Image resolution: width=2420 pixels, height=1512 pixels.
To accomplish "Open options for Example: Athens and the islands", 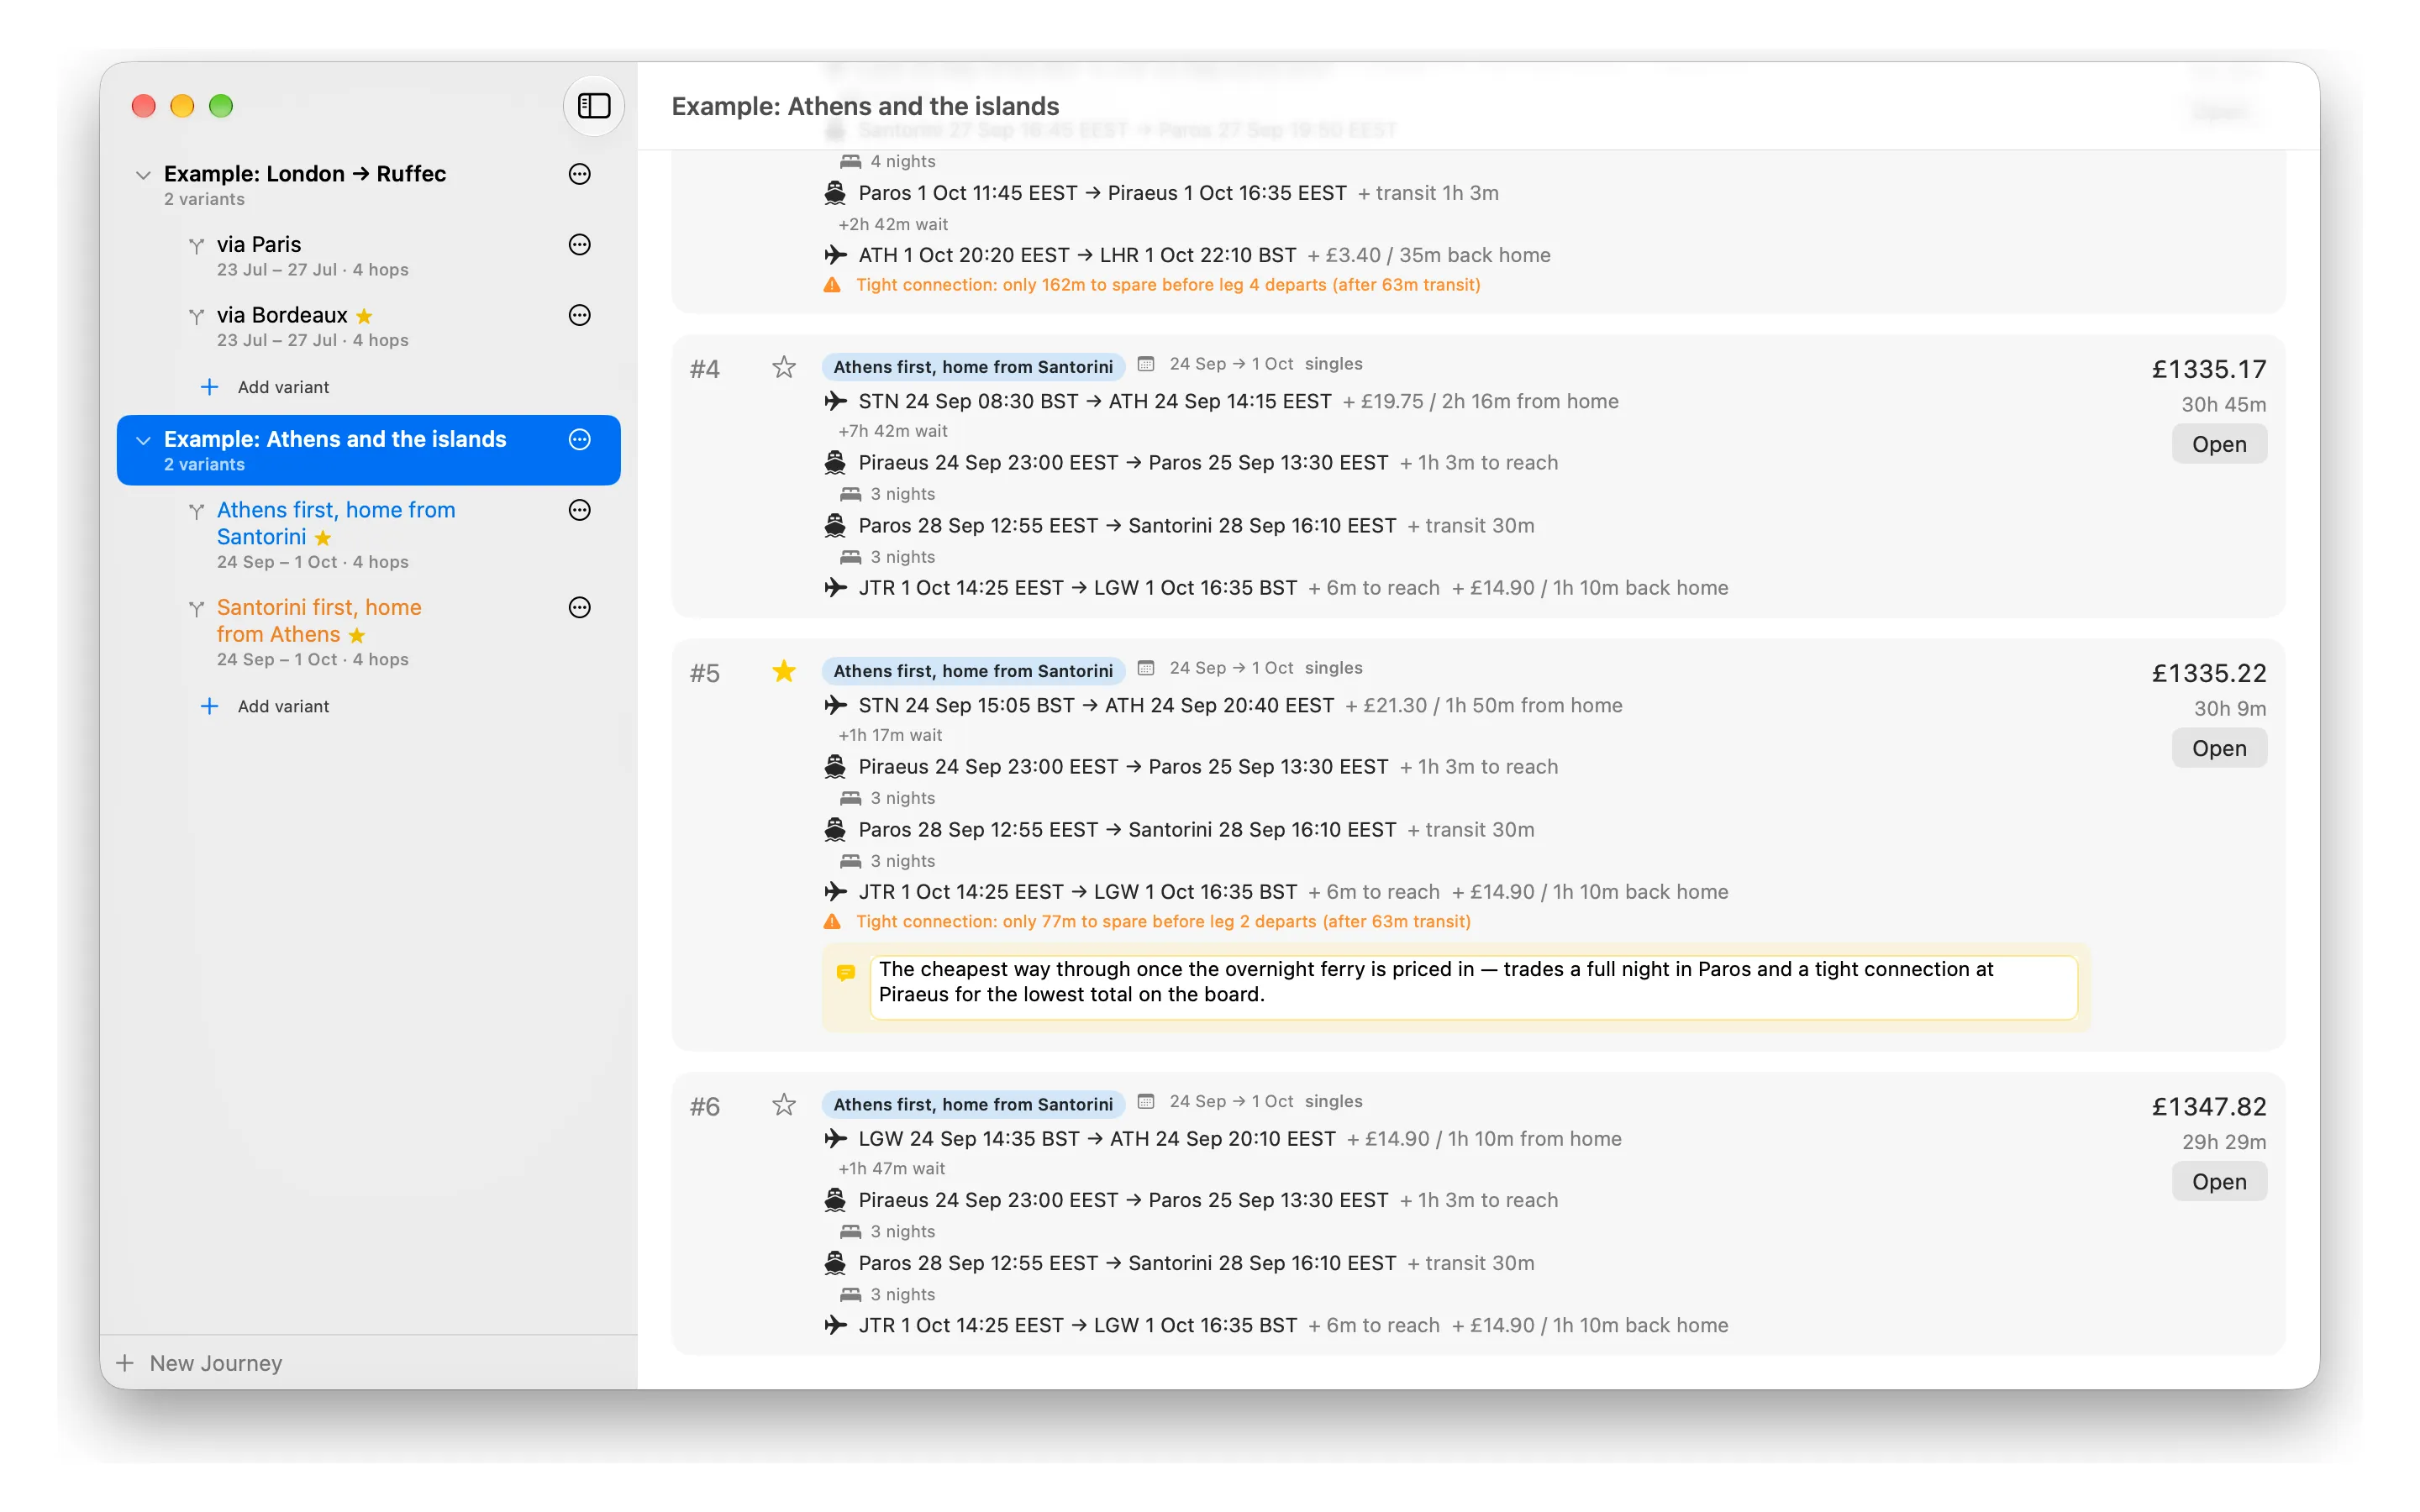I will (580, 440).
